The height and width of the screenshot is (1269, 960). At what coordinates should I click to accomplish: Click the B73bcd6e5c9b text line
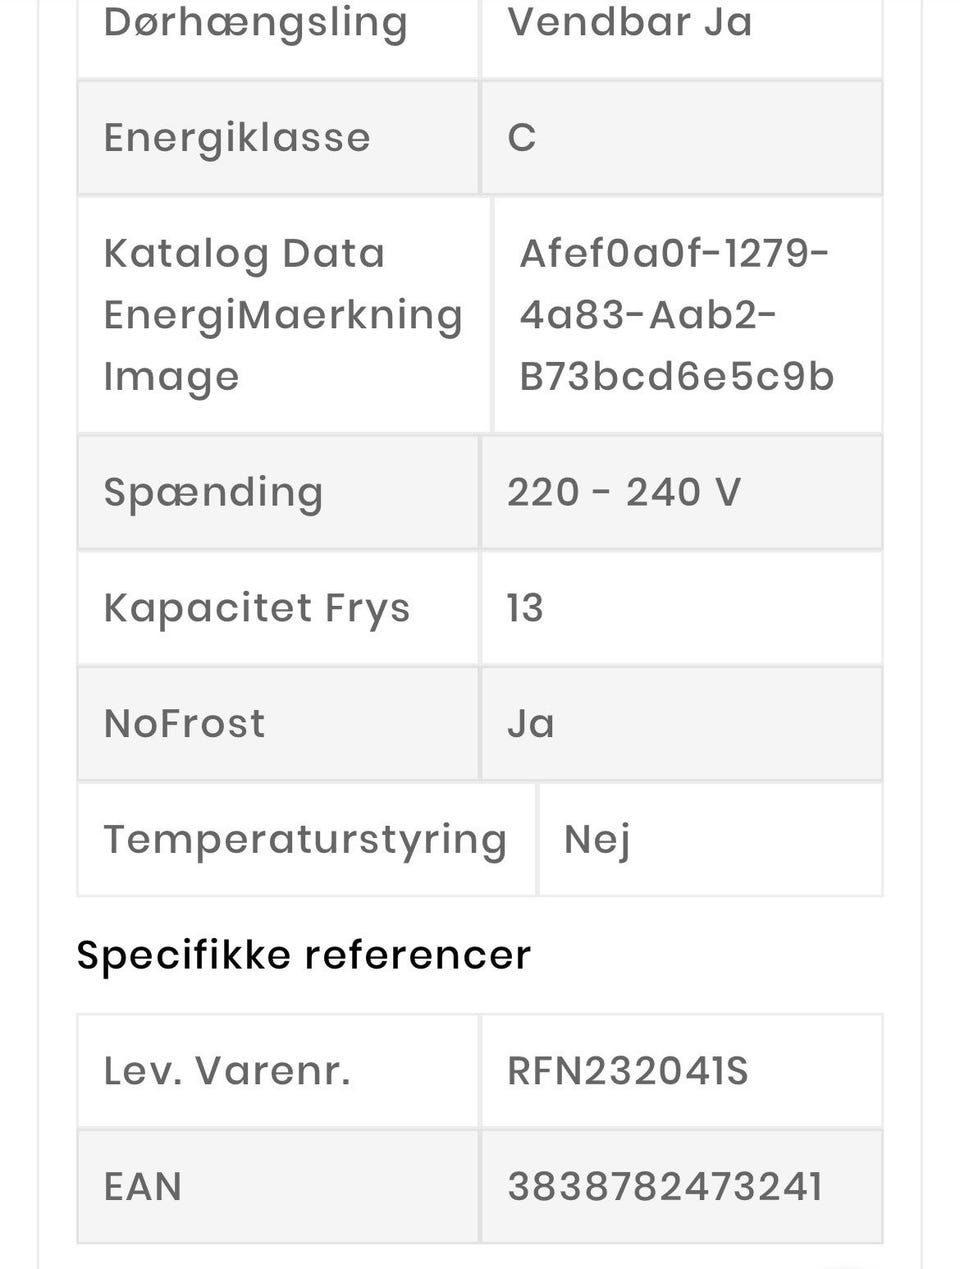pos(677,376)
